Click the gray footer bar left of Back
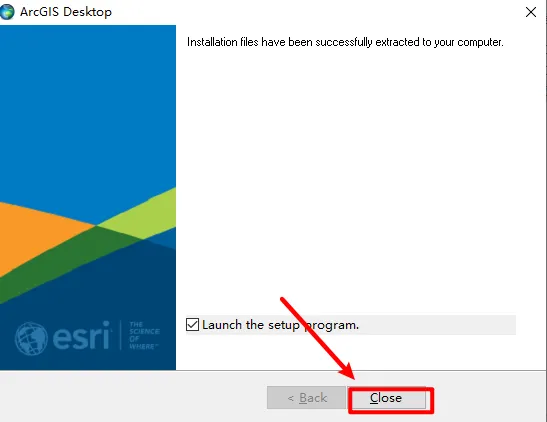The height and width of the screenshot is (422, 547). click(133, 398)
